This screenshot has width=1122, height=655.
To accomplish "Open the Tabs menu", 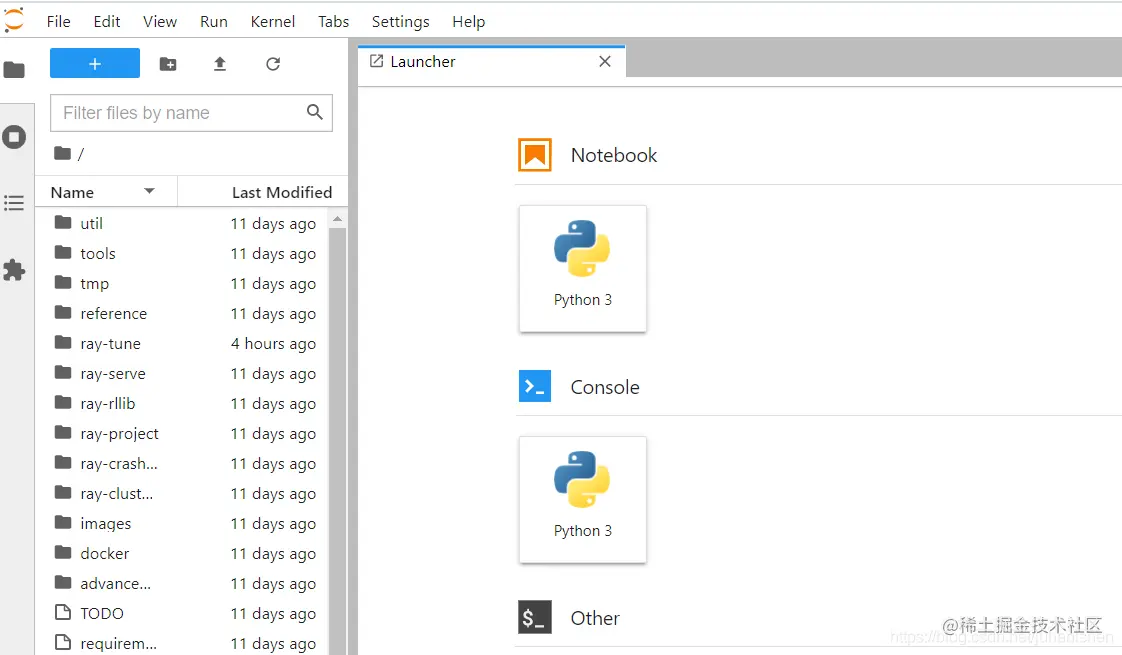I will coord(333,21).
